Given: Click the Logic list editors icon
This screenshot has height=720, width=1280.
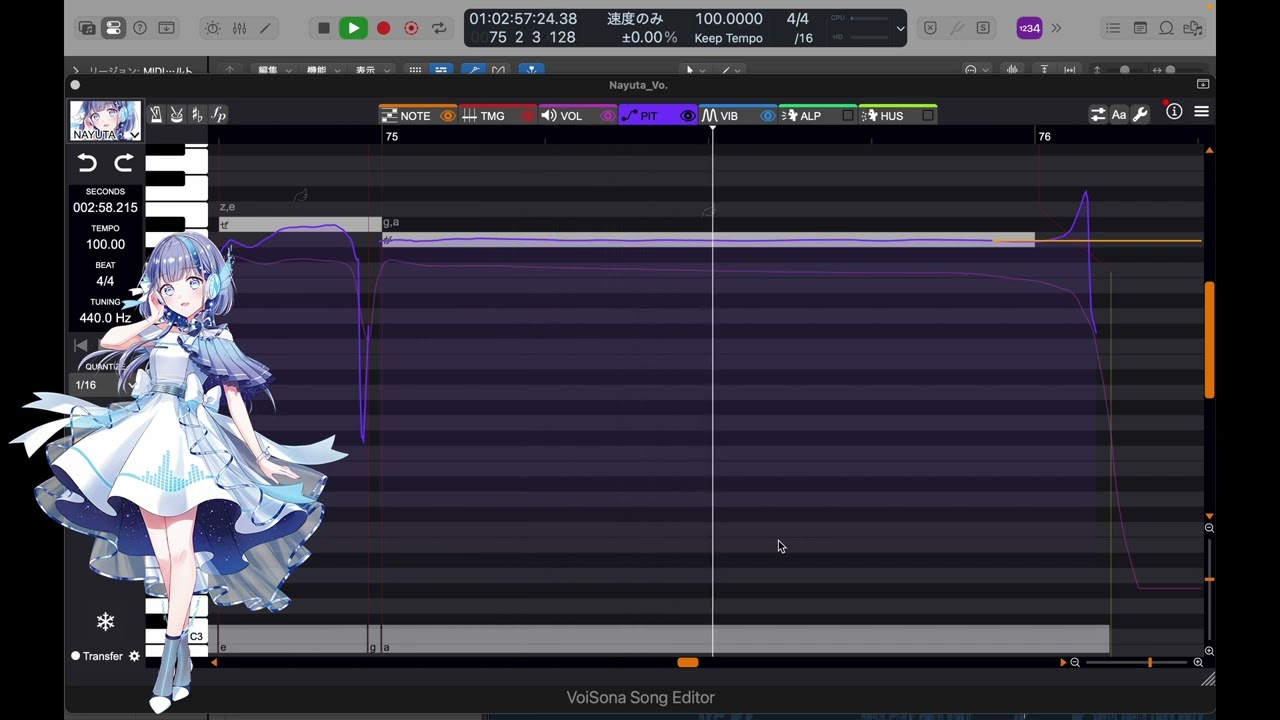Looking at the screenshot, I should [x=1113, y=28].
